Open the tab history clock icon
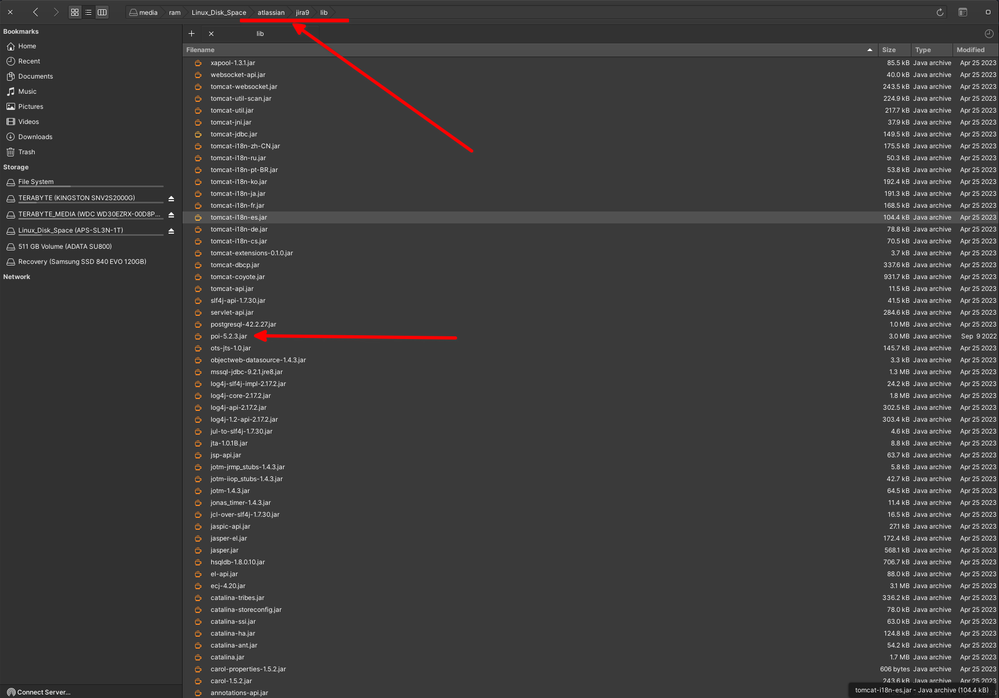 tap(989, 34)
